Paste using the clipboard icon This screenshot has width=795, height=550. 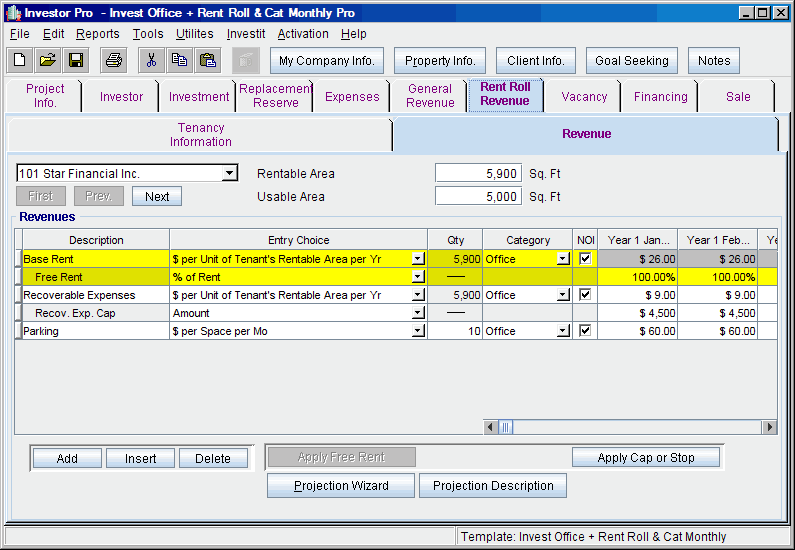207,61
